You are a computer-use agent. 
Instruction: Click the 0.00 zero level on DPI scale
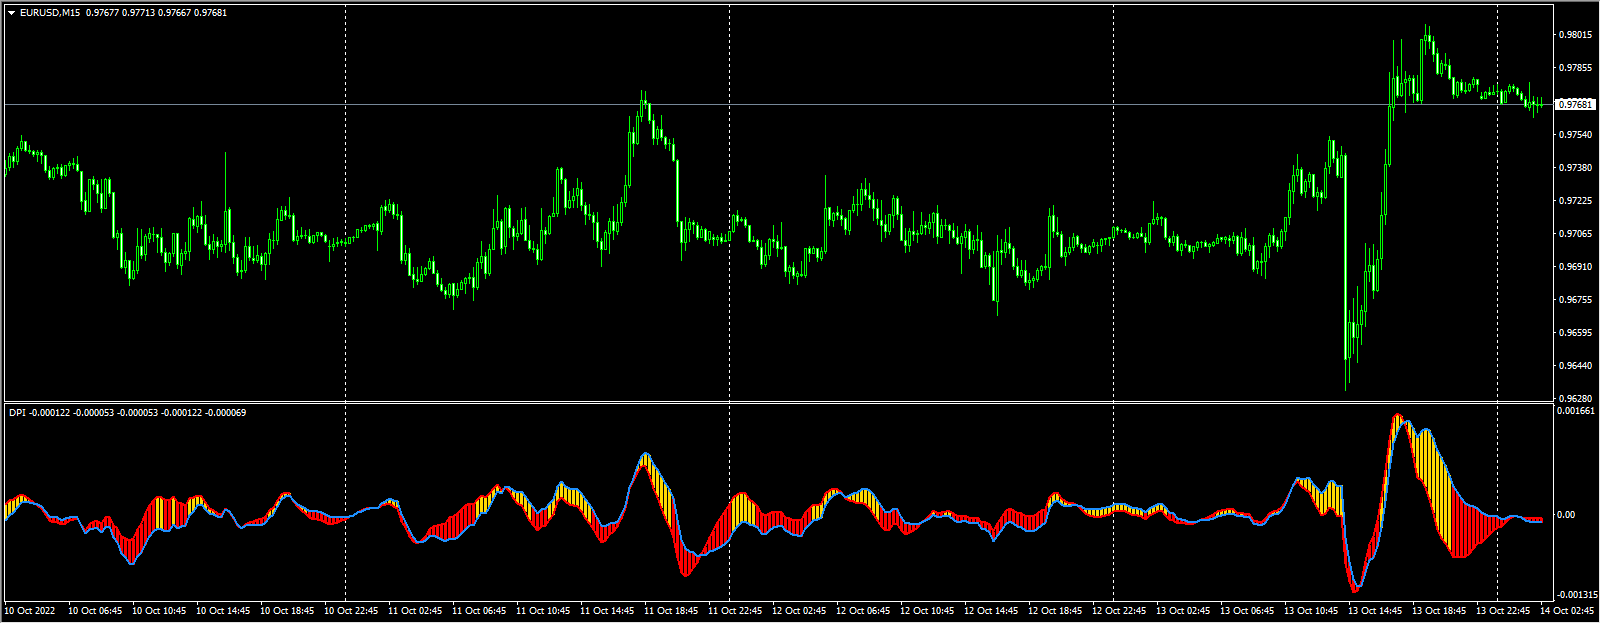[x=1566, y=515]
